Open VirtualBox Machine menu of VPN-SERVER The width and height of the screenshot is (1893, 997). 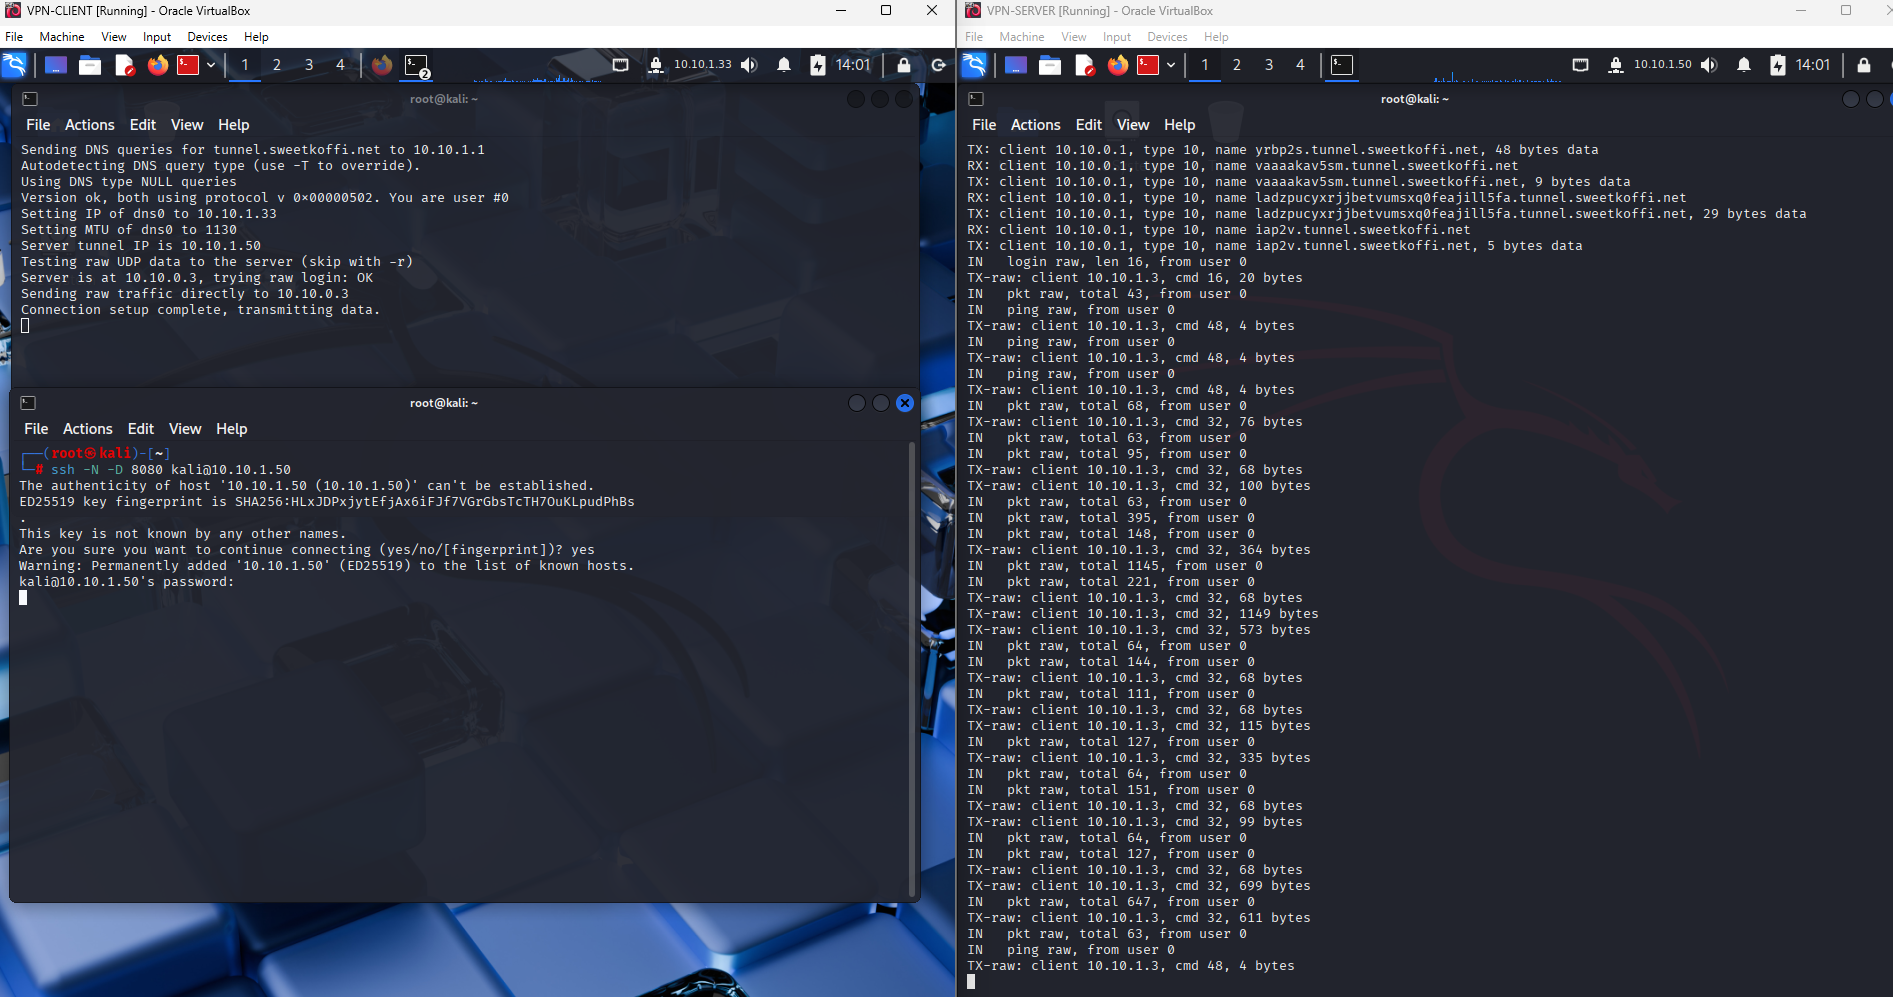pos(1022,37)
